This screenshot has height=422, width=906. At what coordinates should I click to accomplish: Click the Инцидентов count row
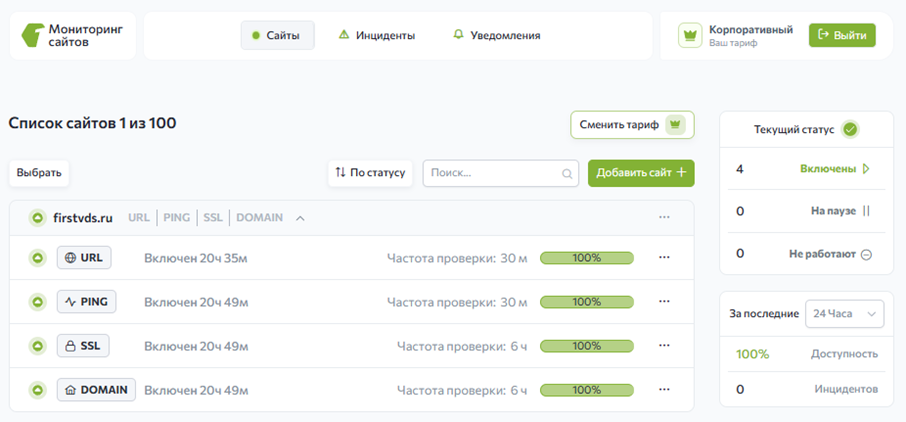coord(806,389)
